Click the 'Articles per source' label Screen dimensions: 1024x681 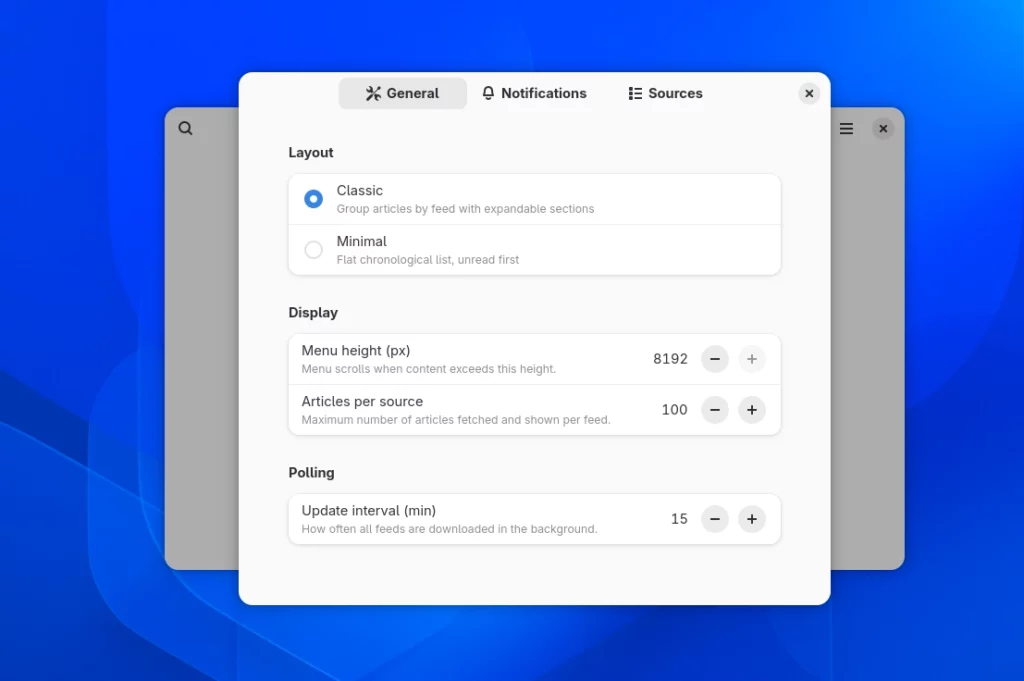point(362,402)
